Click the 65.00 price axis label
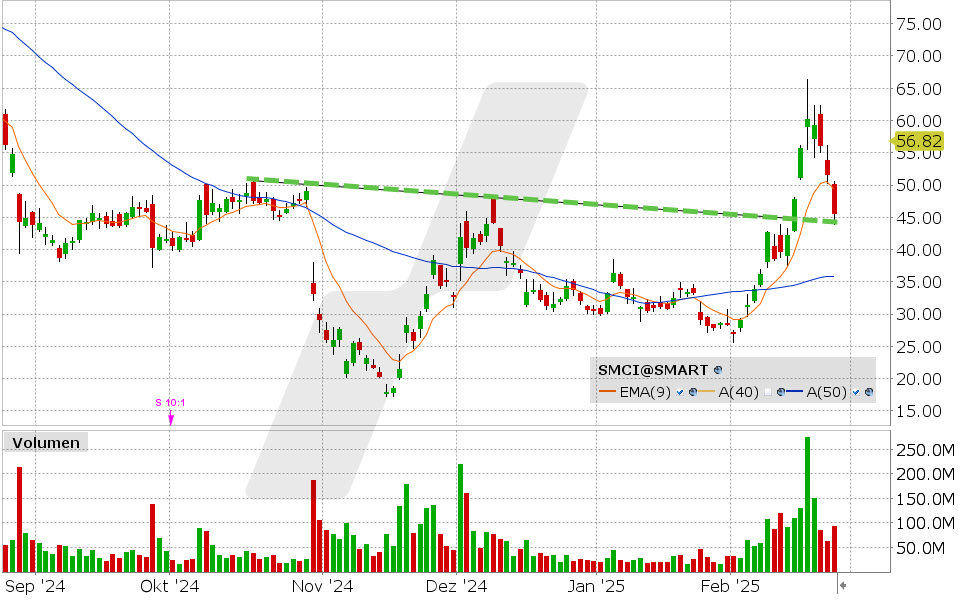The image size is (960, 600). coord(919,89)
